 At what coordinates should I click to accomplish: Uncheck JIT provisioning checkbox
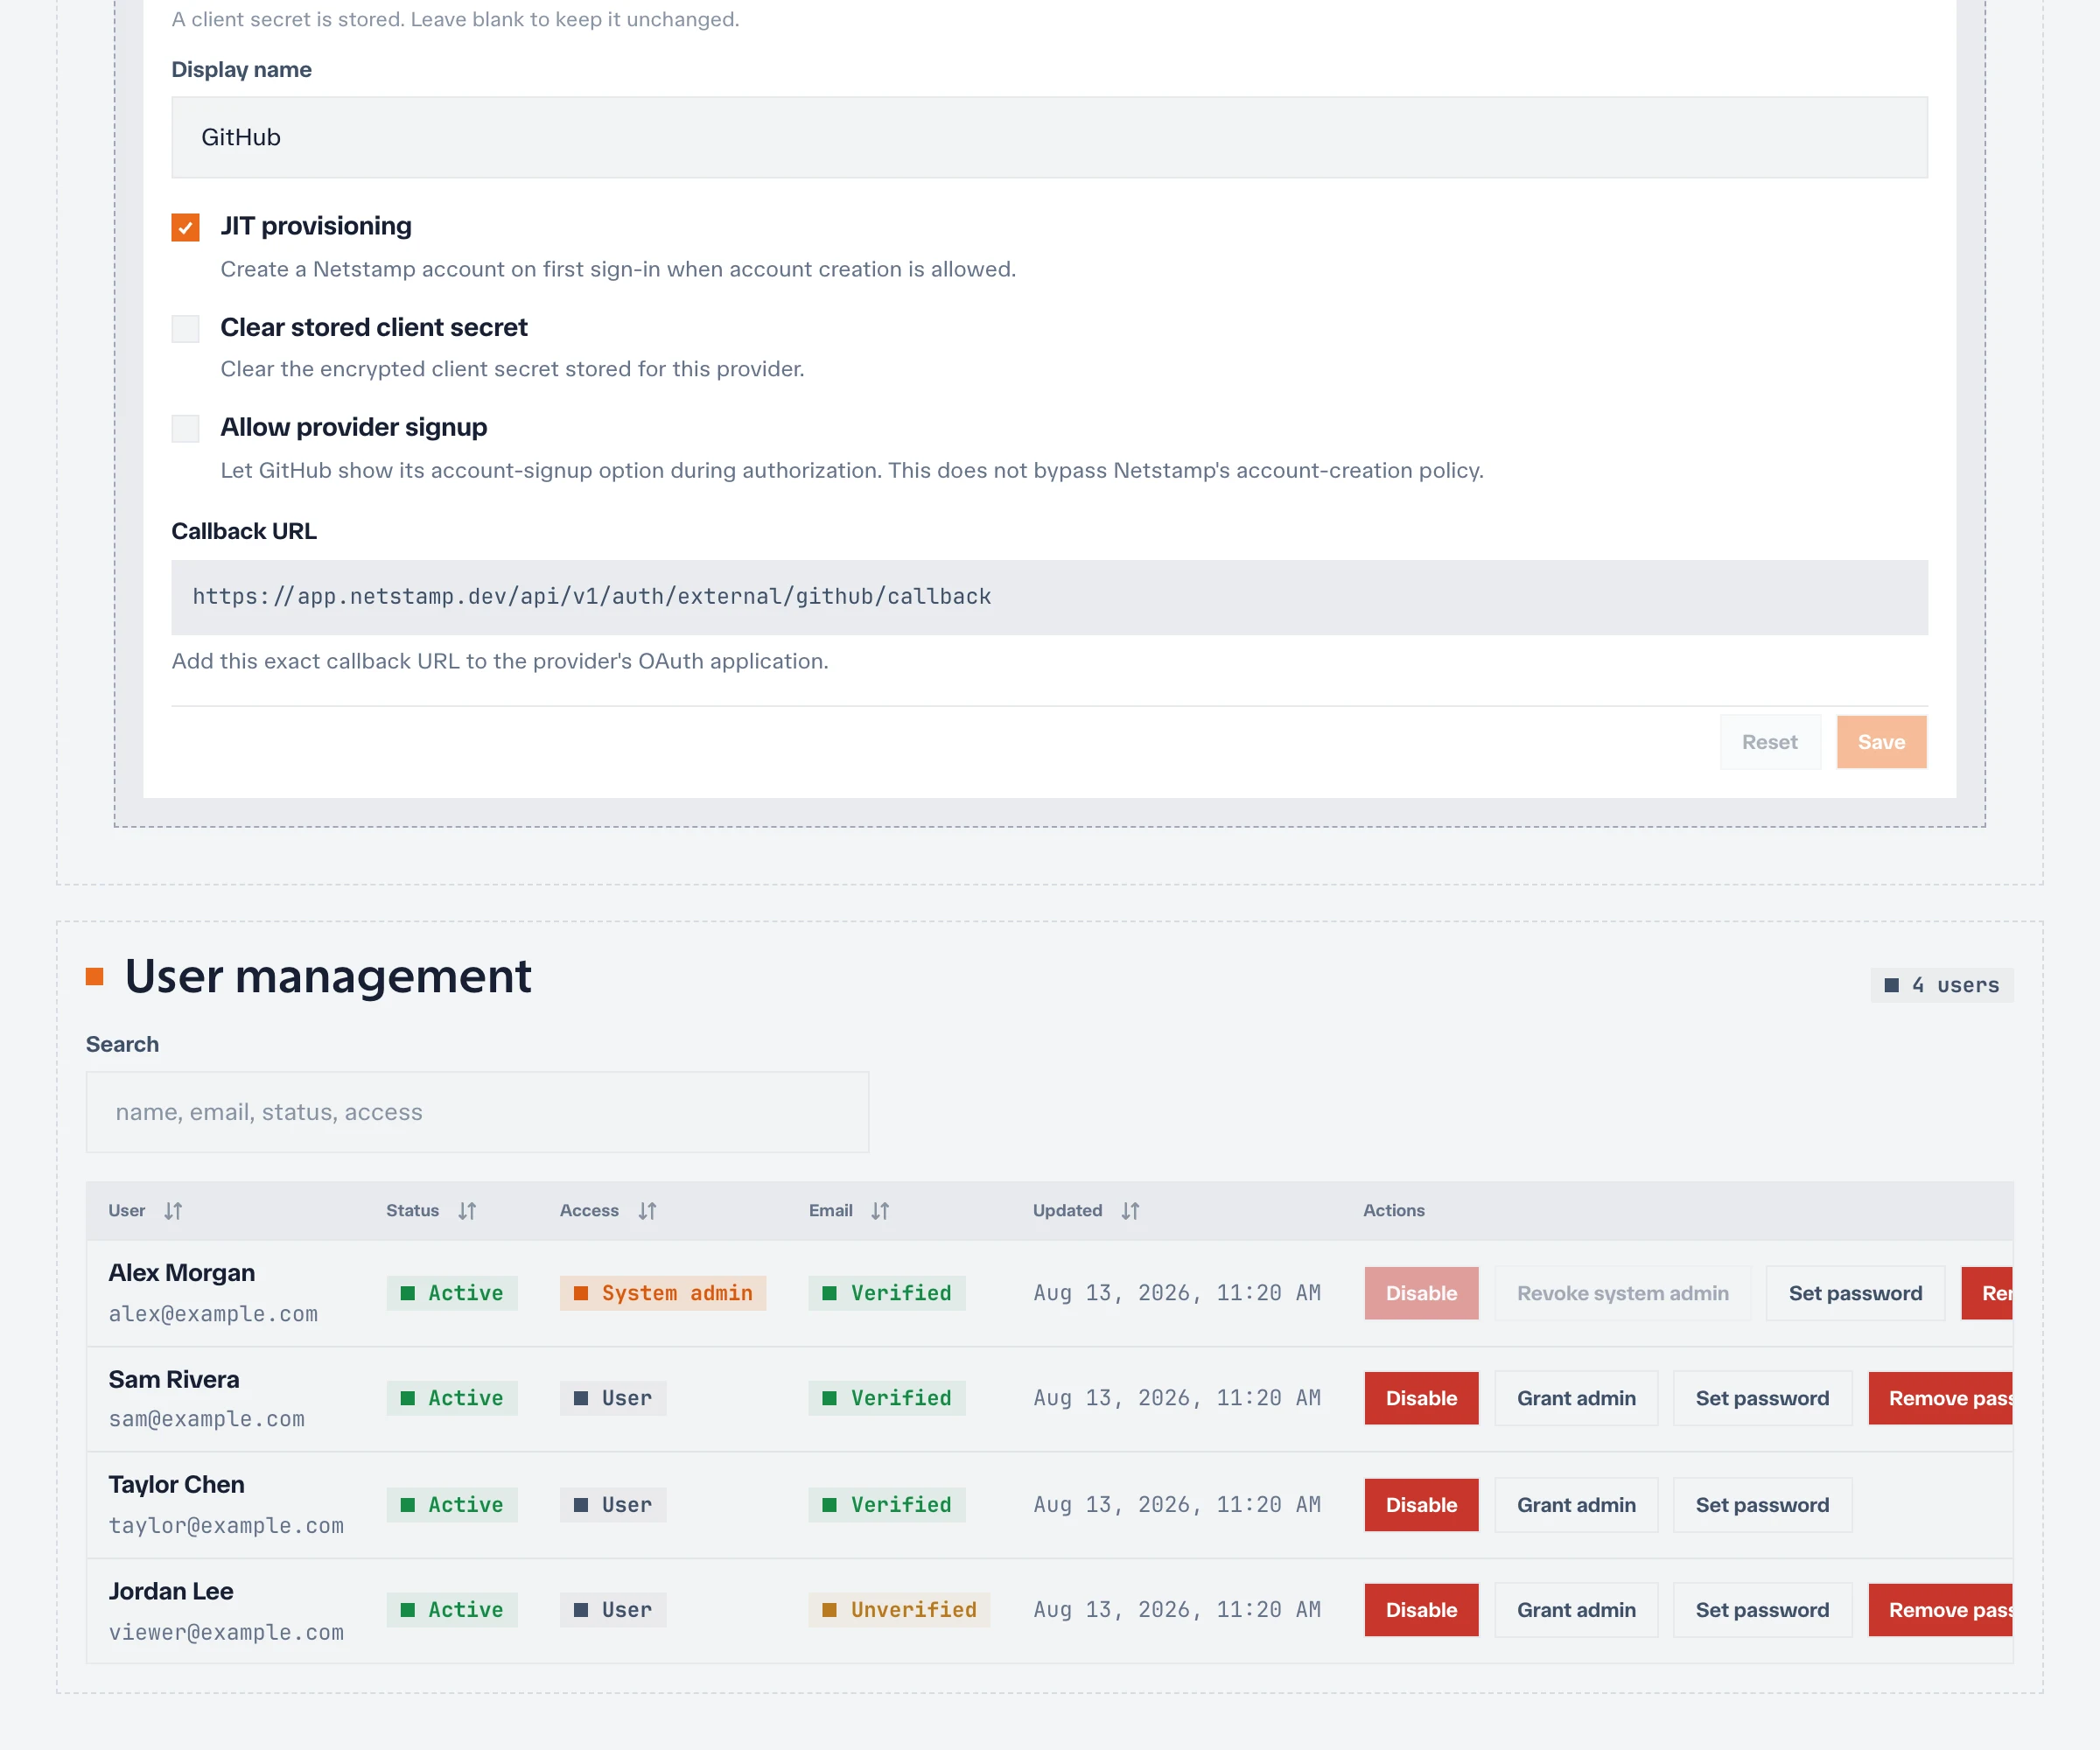coord(185,227)
